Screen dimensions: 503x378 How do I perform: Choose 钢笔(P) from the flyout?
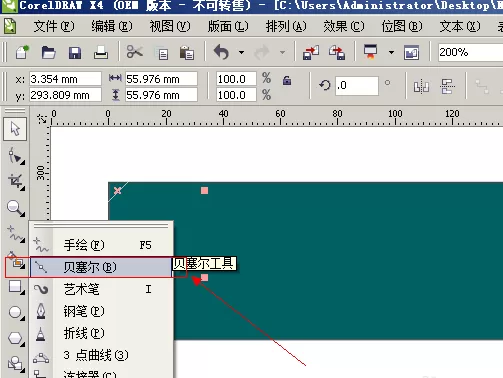(101, 311)
